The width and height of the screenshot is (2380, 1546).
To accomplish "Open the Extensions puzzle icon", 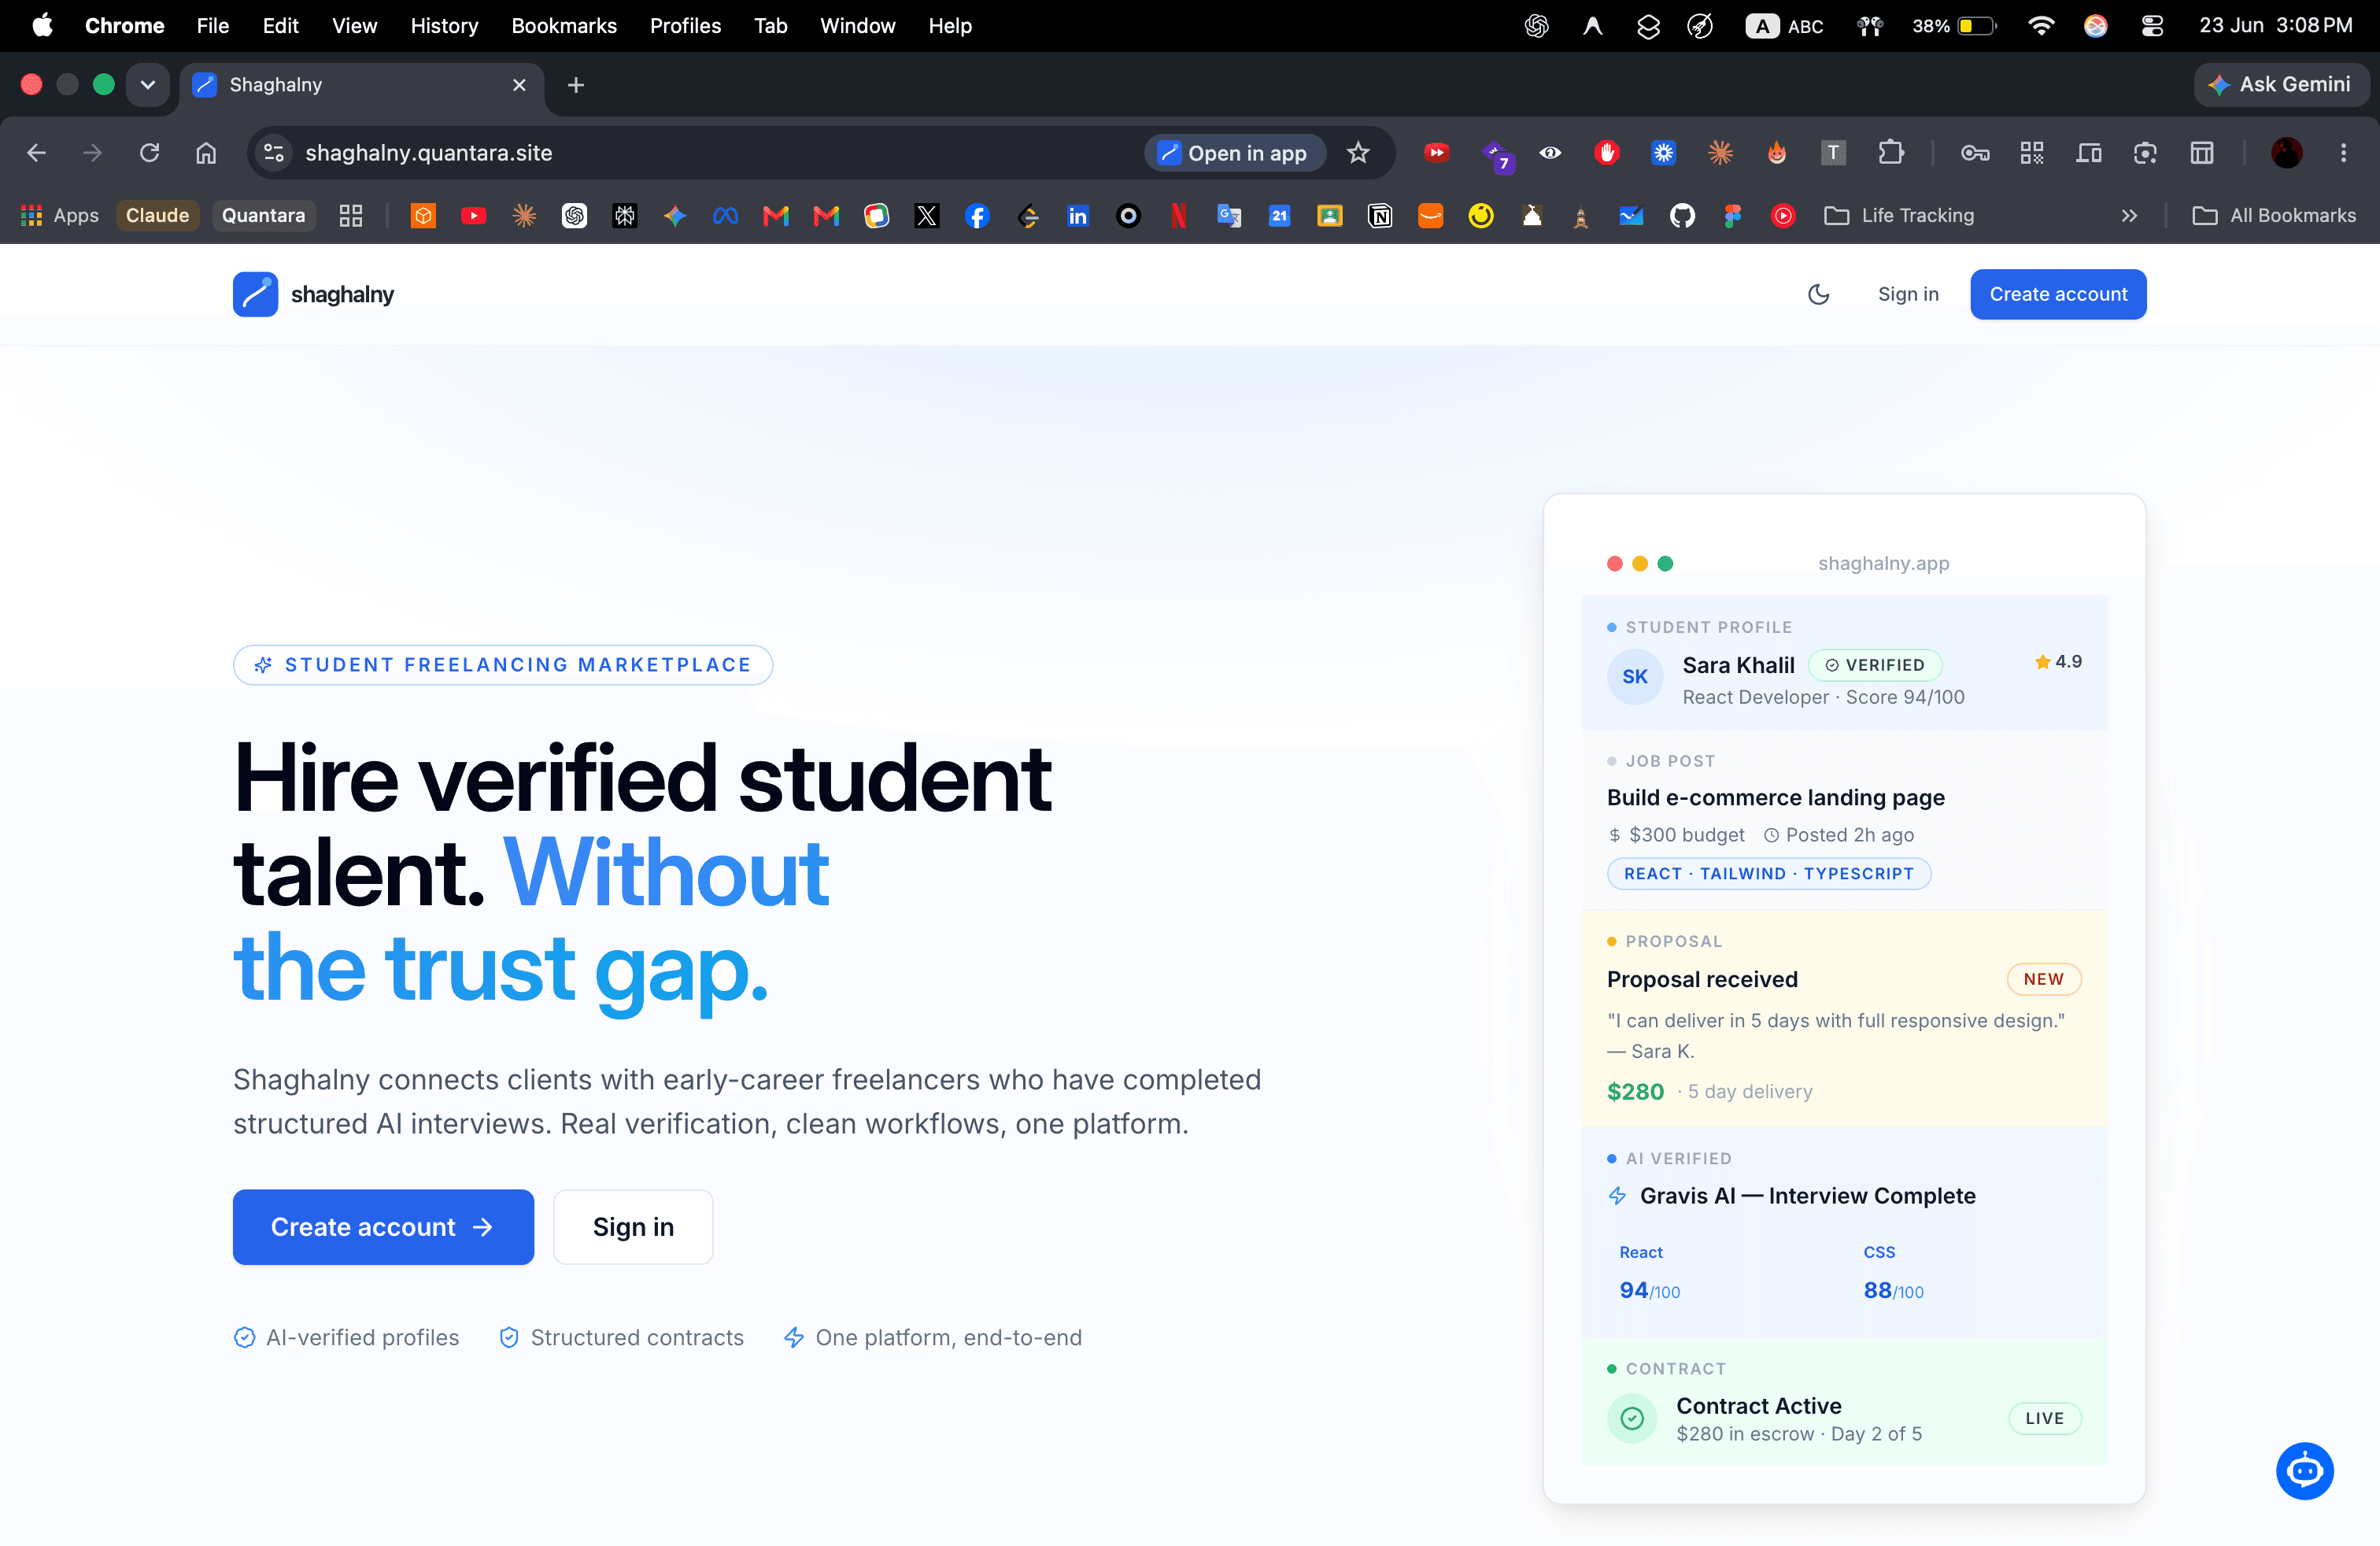I will (x=1890, y=153).
